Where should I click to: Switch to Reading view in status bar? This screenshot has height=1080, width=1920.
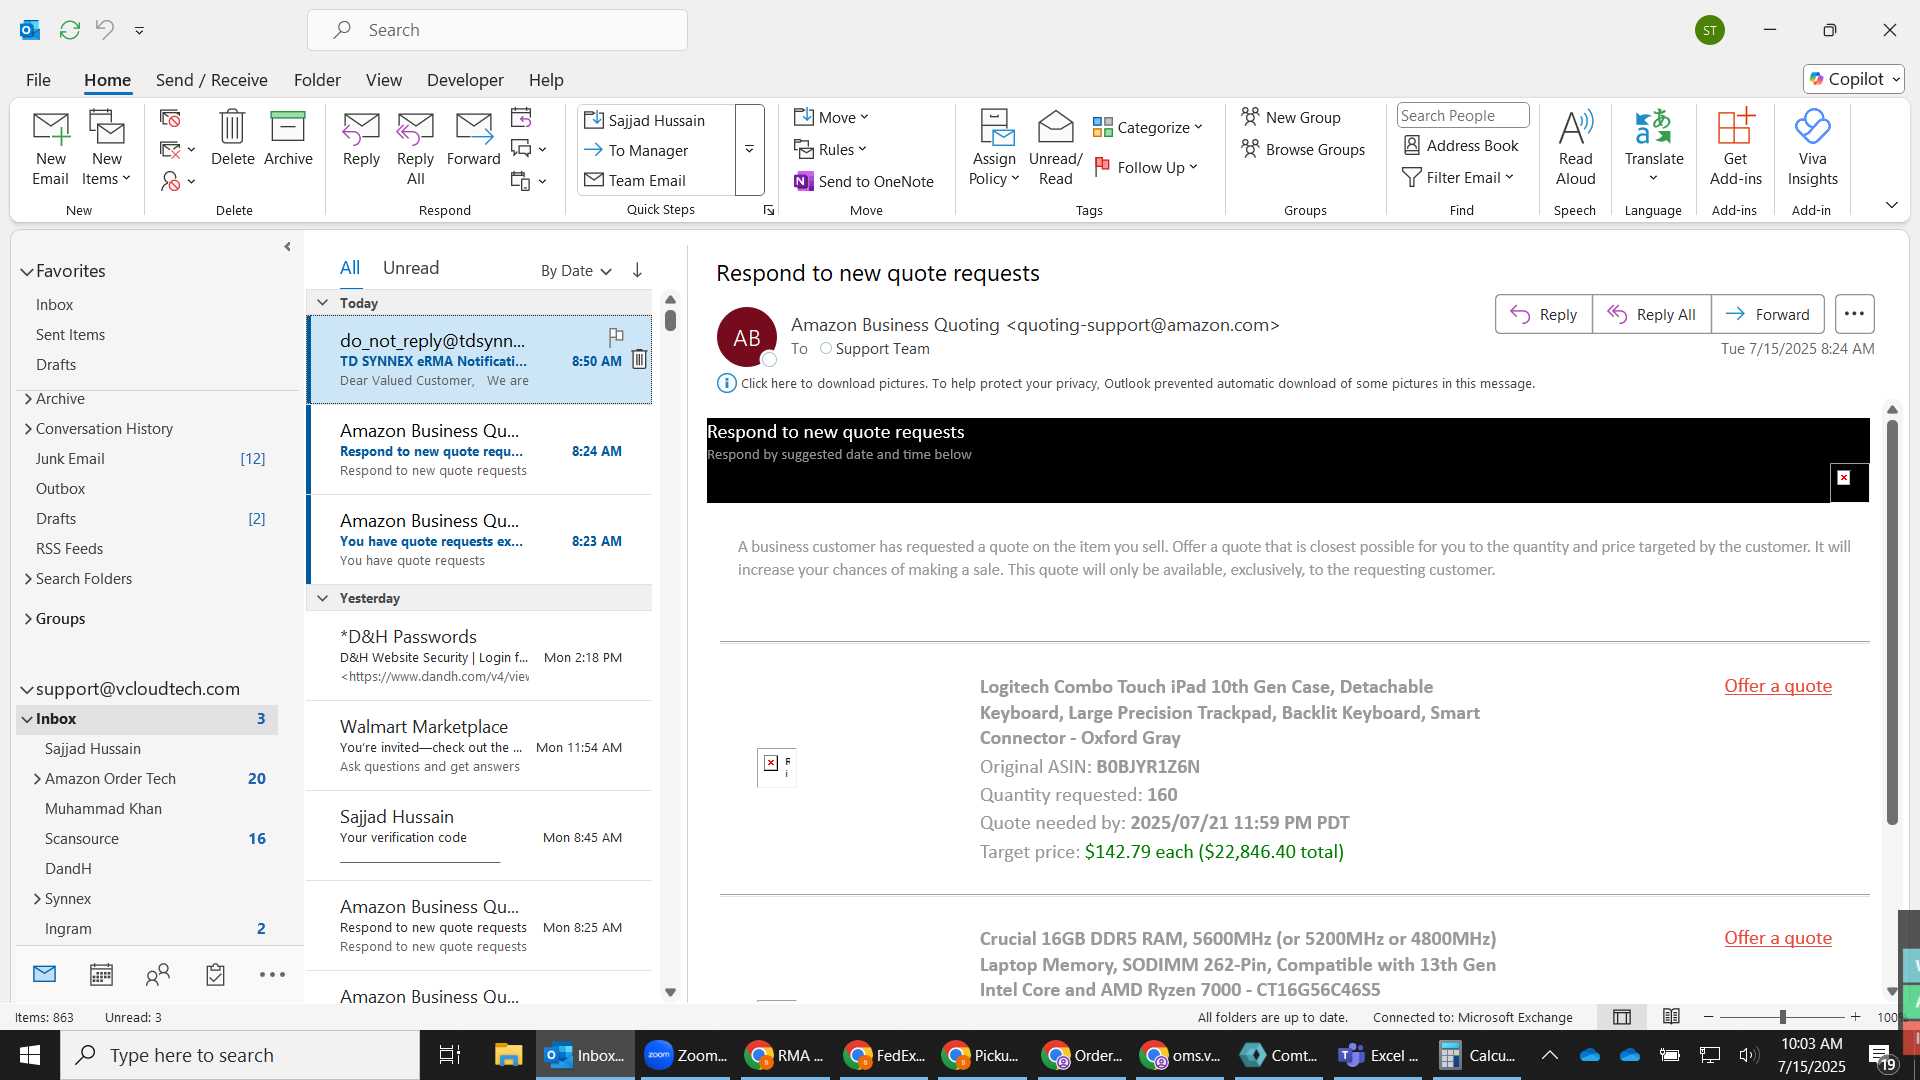[x=1671, y=1017]
